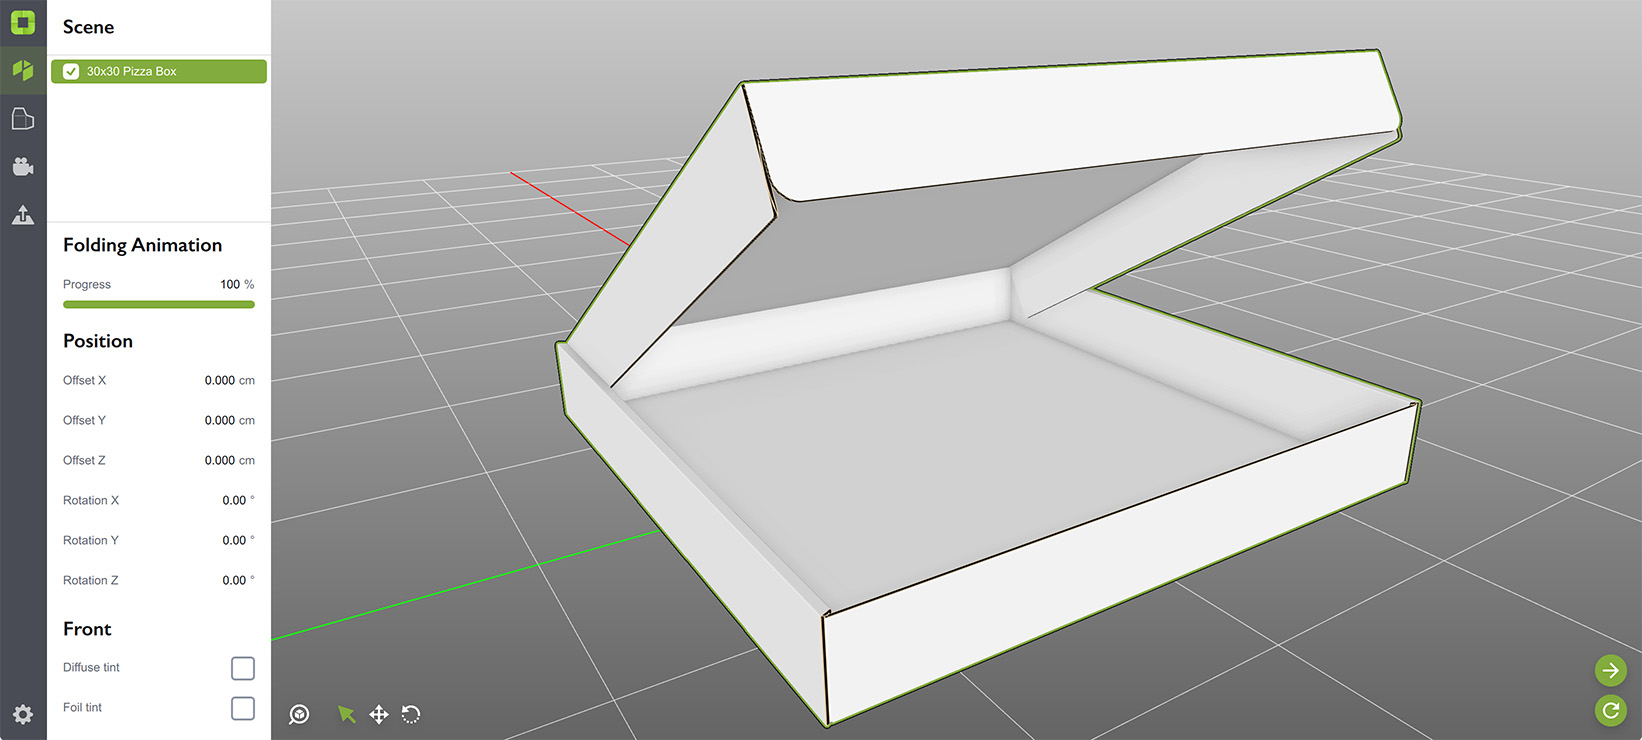Click the folding Progress slider bar
Viewport: 1642px width, 740px height.
click(x=159, y=304)
